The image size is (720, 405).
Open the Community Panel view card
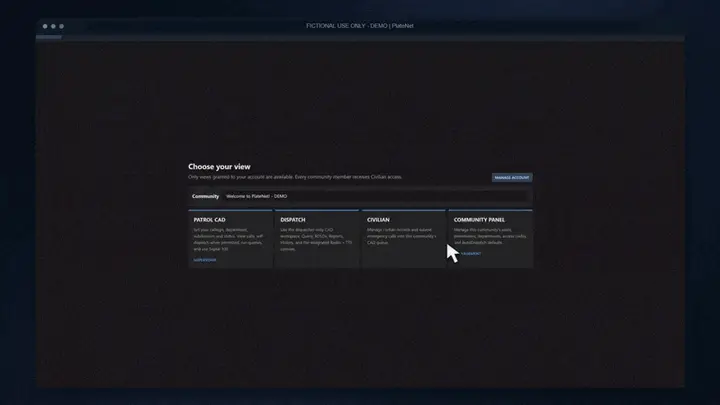pos(491,239)
